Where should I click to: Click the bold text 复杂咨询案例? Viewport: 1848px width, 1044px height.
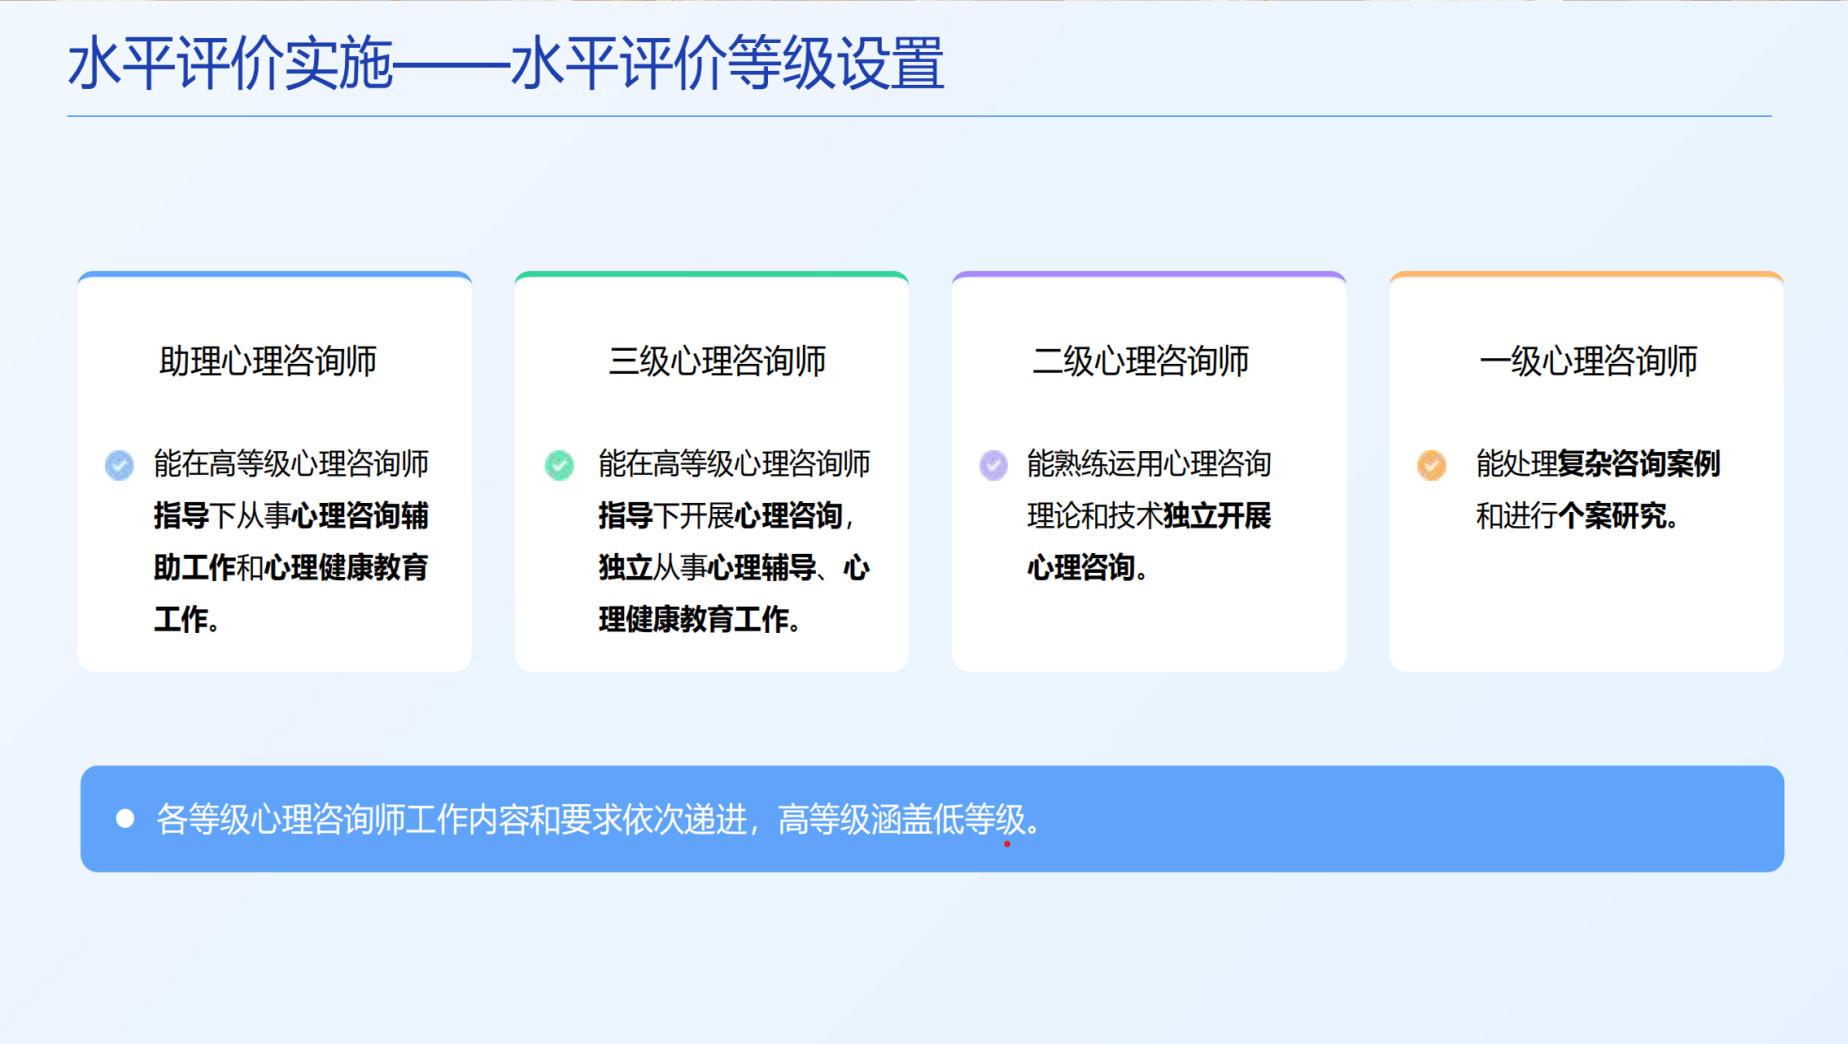1638,464
